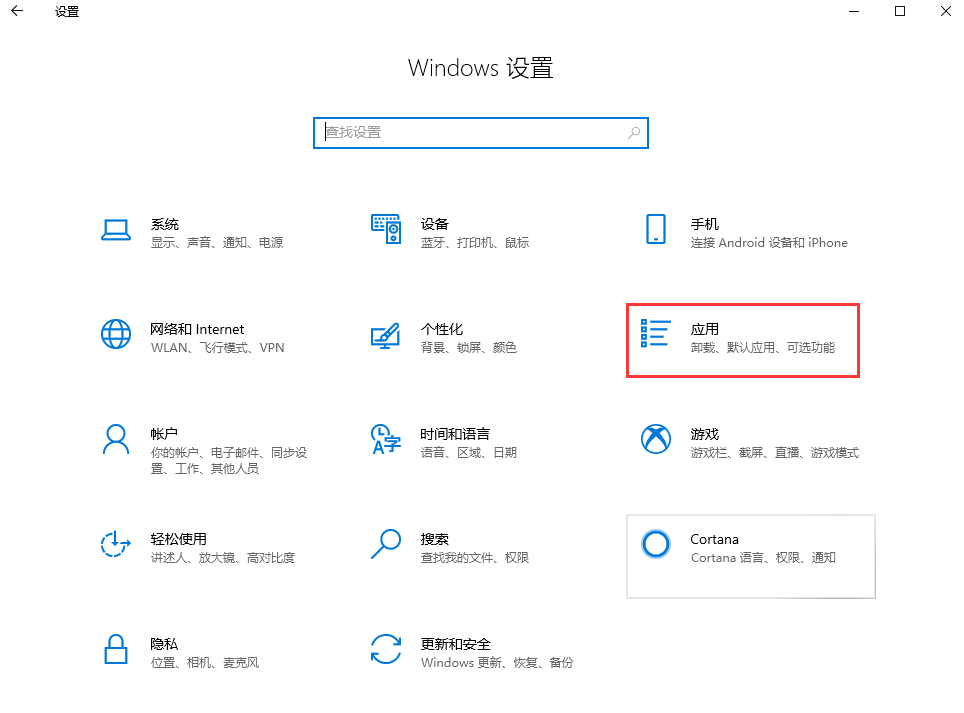Close the Settings window
Viewport: 964px width, 713px height.
click(946, 11)
